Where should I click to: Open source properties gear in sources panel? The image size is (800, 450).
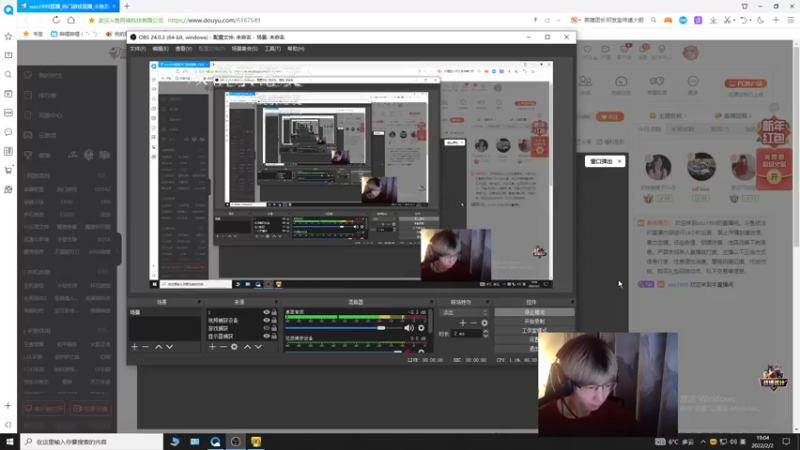234,347
